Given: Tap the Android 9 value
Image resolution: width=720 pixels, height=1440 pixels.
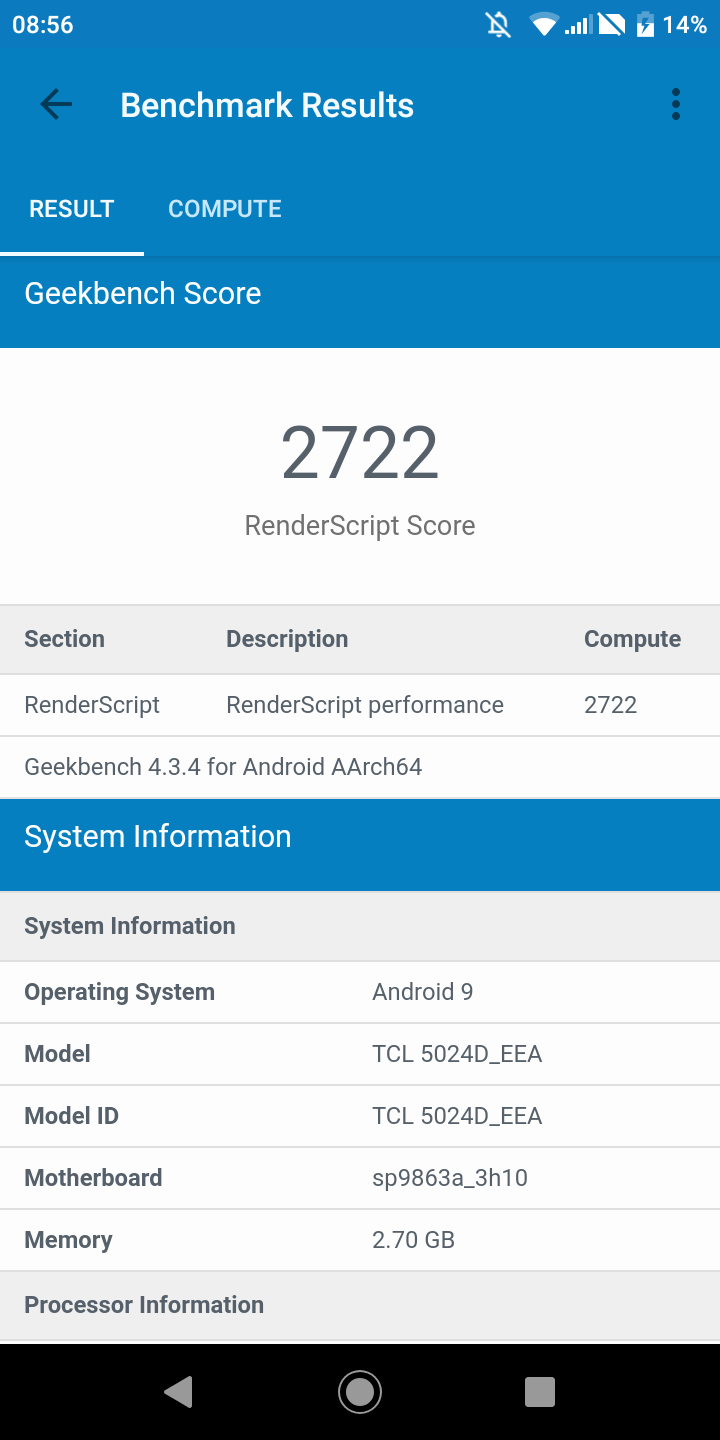Looking at the screenshot, I should click(x=422, y=992).
